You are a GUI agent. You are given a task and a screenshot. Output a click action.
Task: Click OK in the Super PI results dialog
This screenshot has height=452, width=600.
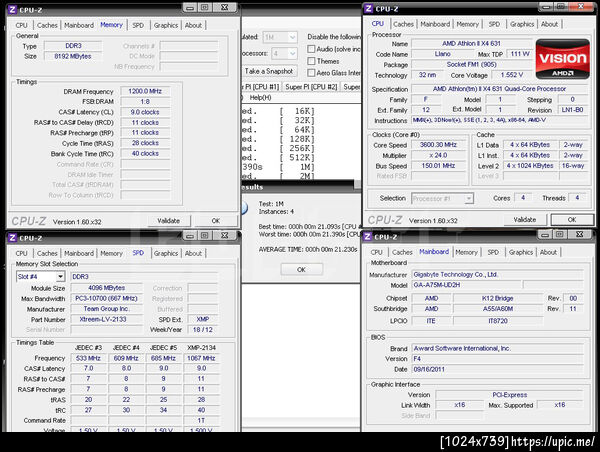(301, 269)
